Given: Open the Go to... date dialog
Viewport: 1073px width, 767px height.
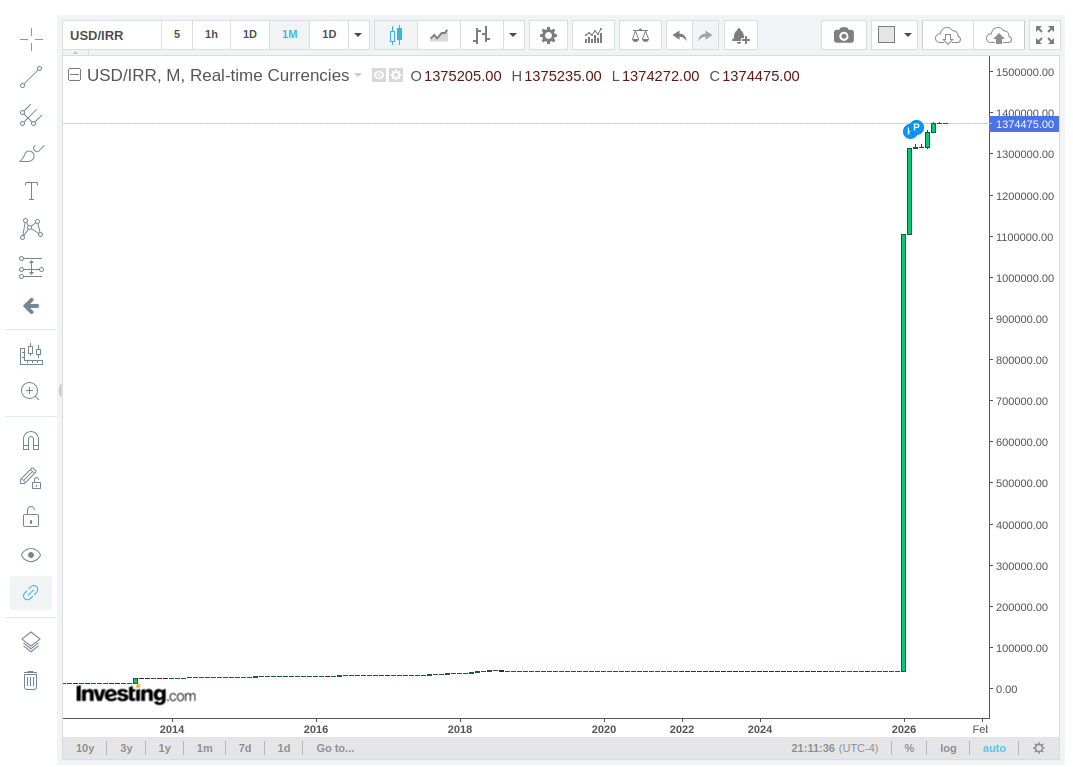Looking at the screenshot, I should pos(335,748).
